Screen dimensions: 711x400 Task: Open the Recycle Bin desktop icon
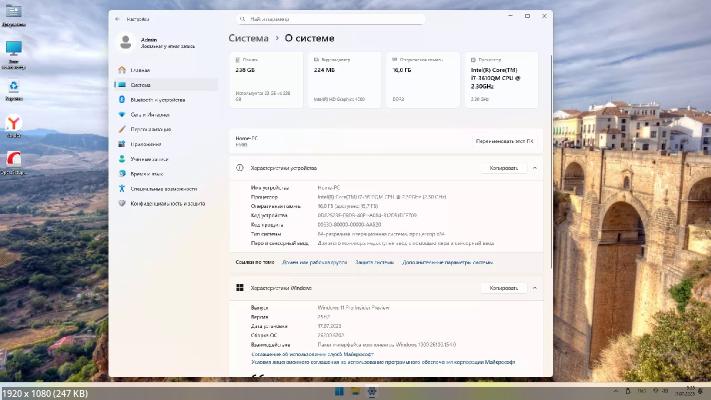coord(14,91)
